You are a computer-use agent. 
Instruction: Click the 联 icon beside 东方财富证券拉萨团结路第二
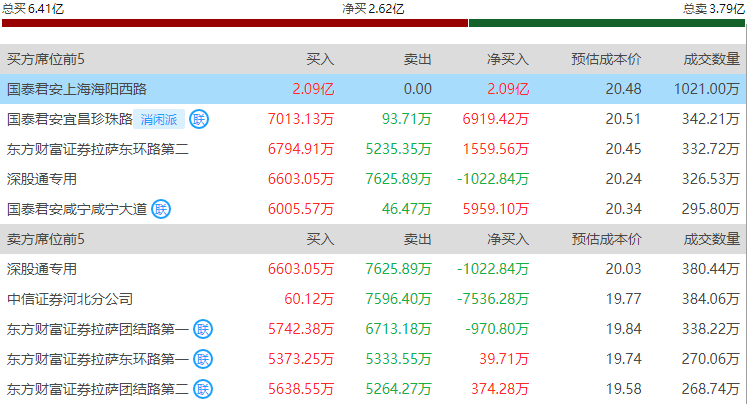click(x=203, y=389)
